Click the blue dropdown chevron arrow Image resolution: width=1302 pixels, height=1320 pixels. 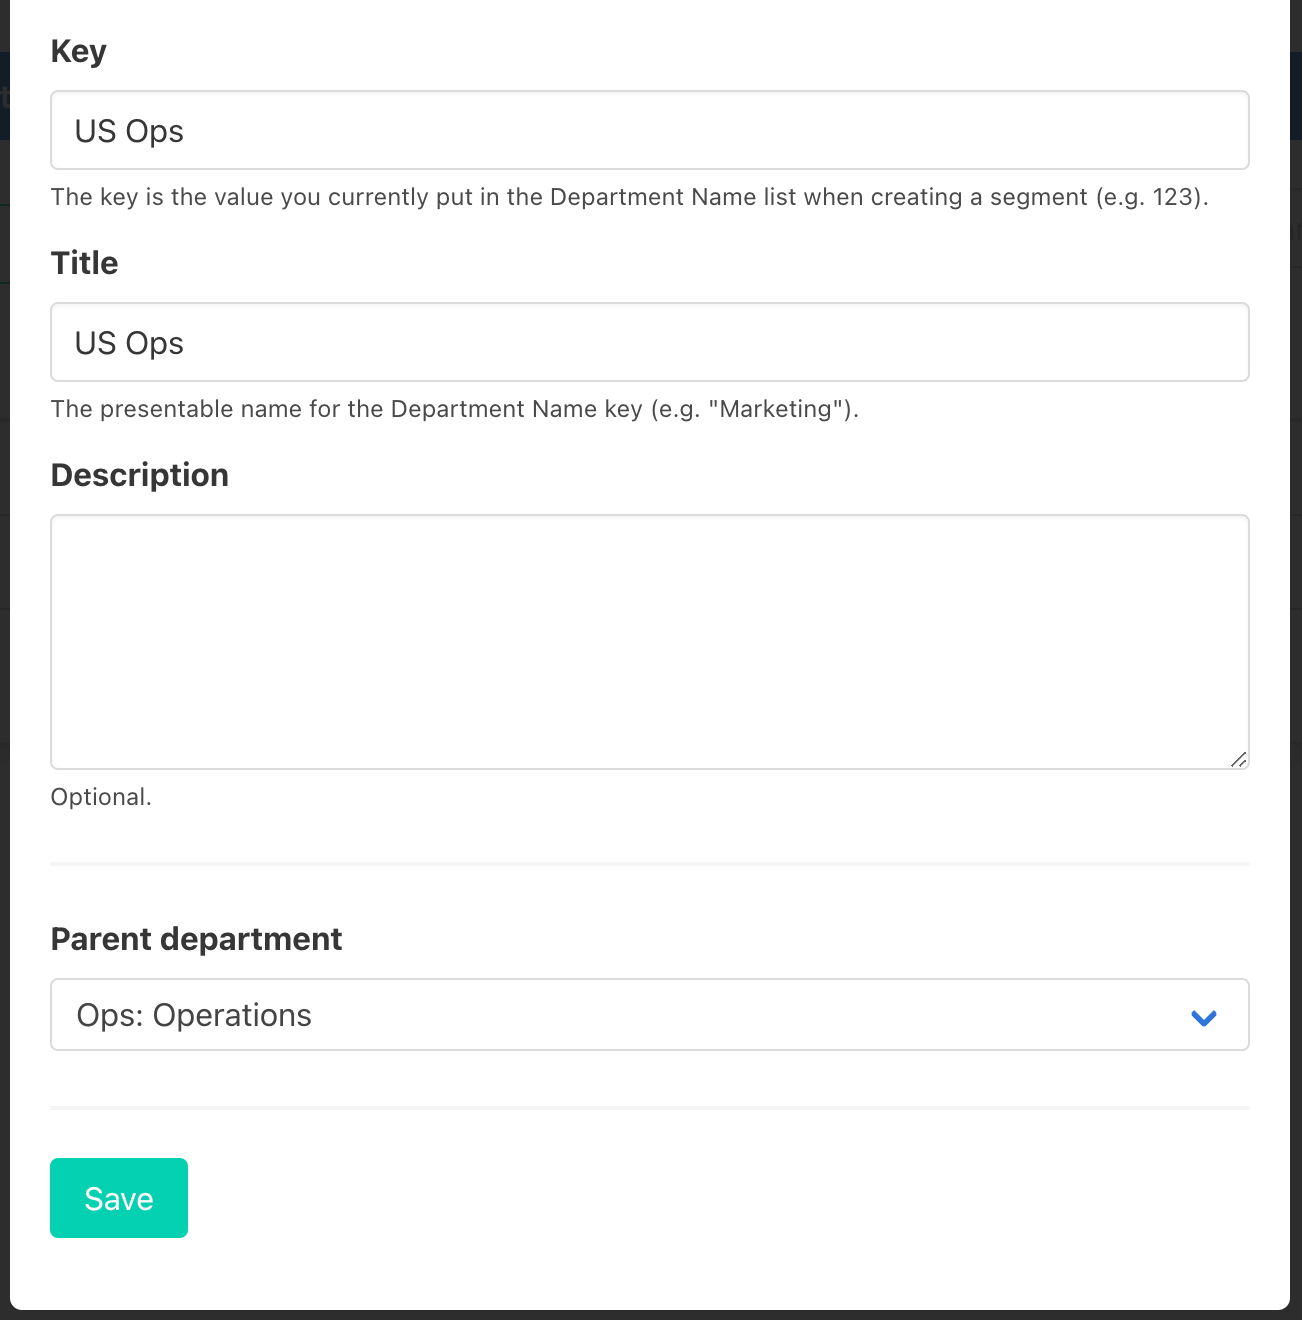pos(1203,1017)
